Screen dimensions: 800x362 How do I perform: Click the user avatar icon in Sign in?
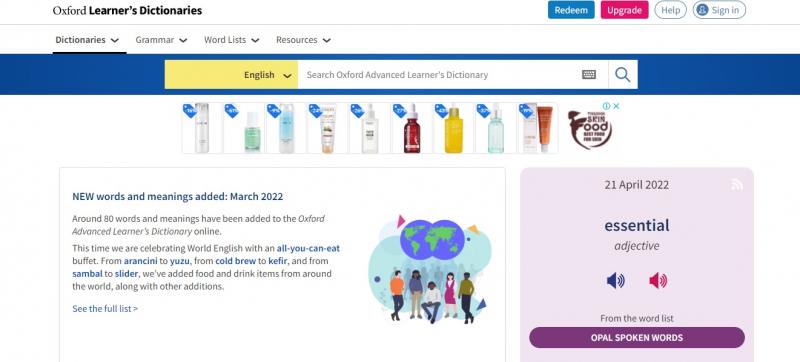(x=702, y=10)
